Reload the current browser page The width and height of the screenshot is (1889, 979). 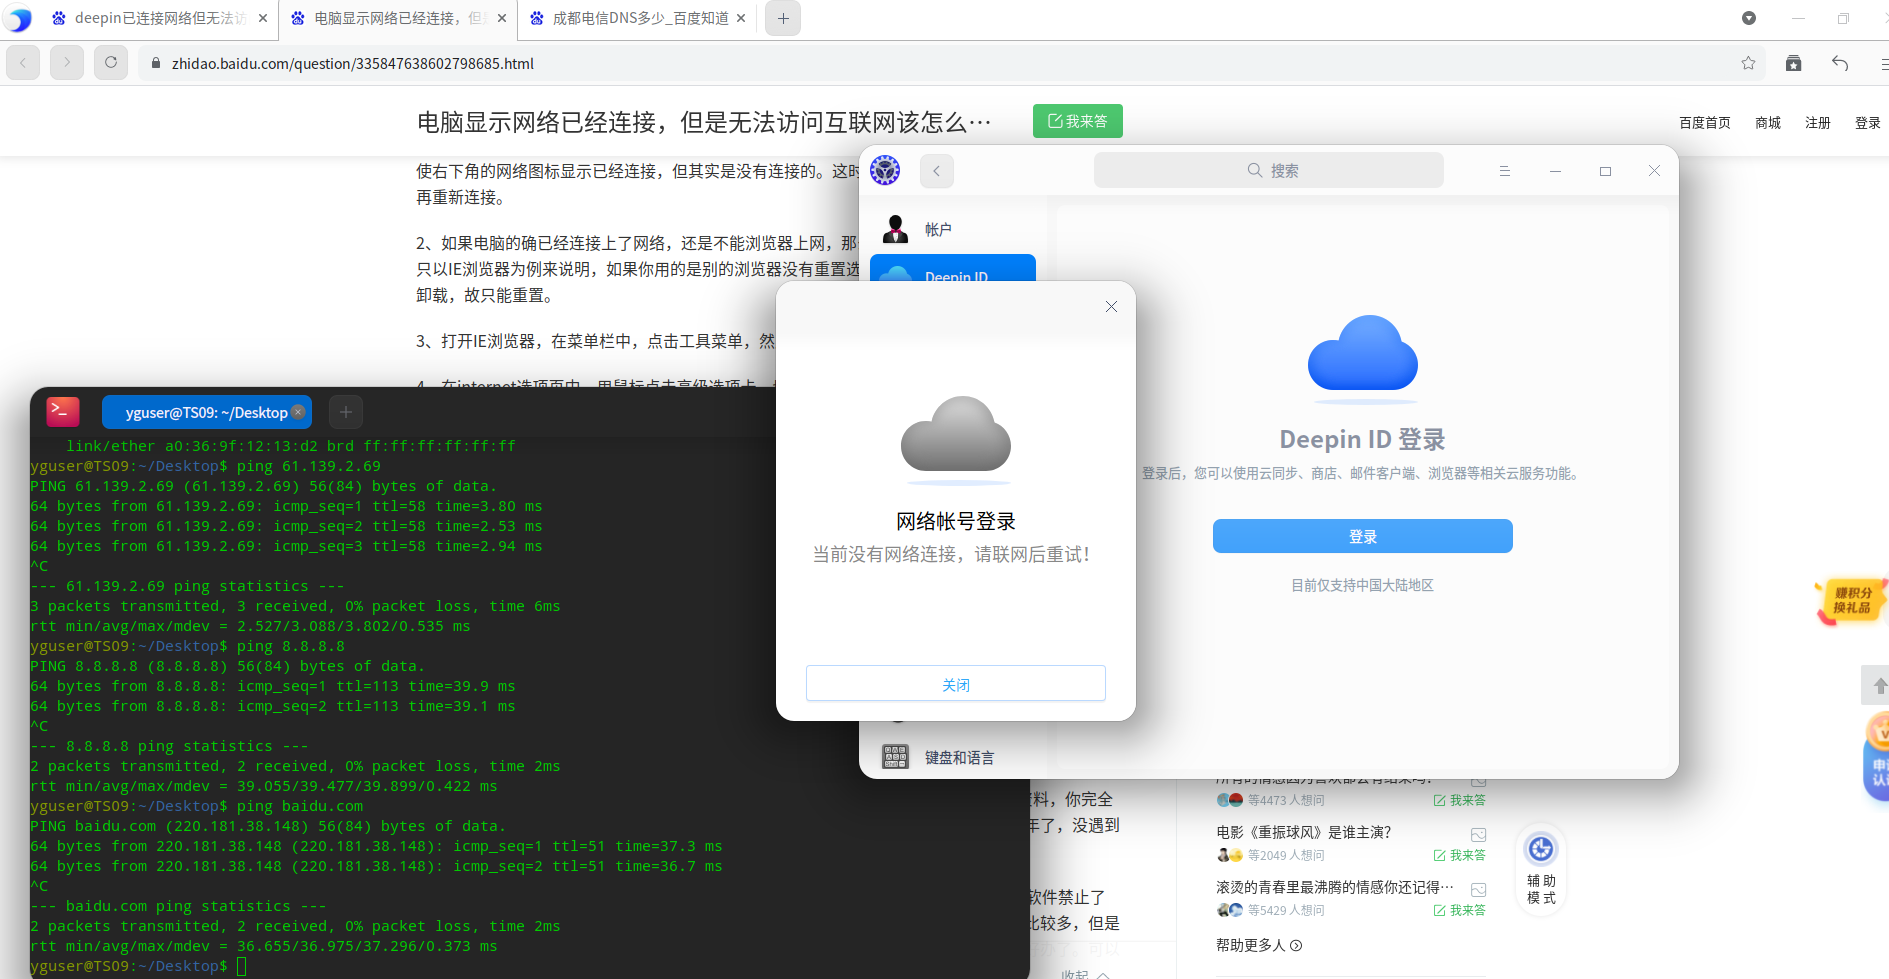pyautogui.click(x=111, y=62)
